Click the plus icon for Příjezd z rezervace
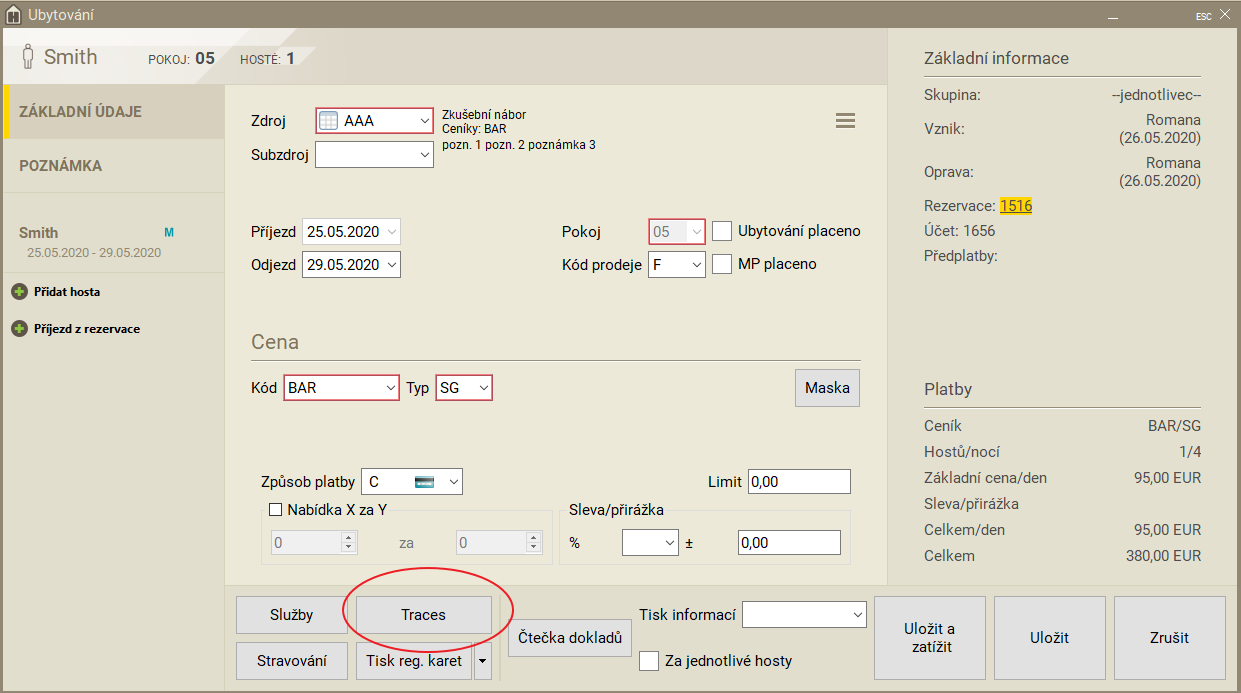 pyautogui.click(x=19, y=329)
